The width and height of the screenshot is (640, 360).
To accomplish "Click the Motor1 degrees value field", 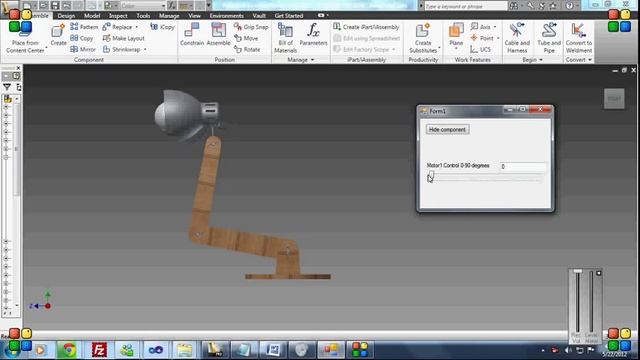I will point(522,167).
